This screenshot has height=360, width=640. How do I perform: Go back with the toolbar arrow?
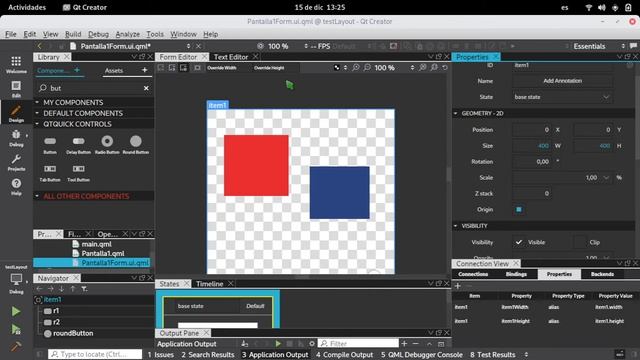40,46
